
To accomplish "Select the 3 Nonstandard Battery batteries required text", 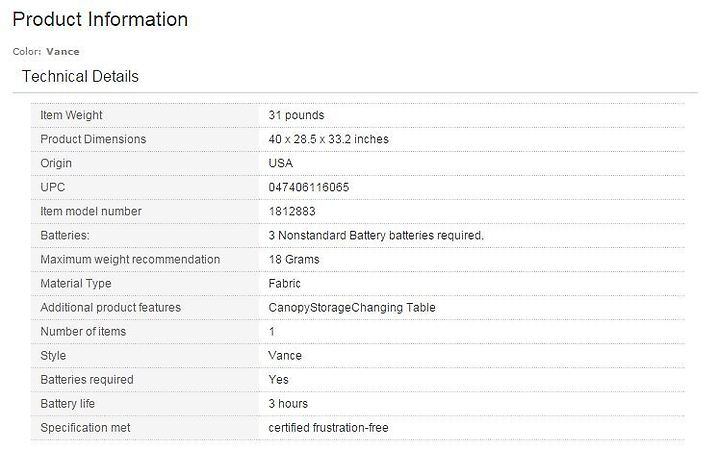I will 376,236.
